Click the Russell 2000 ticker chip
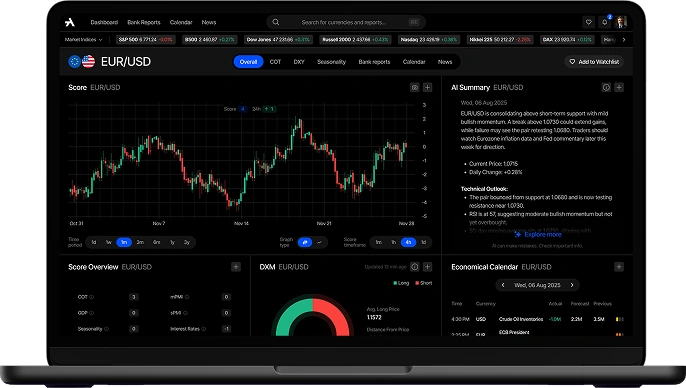686x388 pixels. coord(355,40)
